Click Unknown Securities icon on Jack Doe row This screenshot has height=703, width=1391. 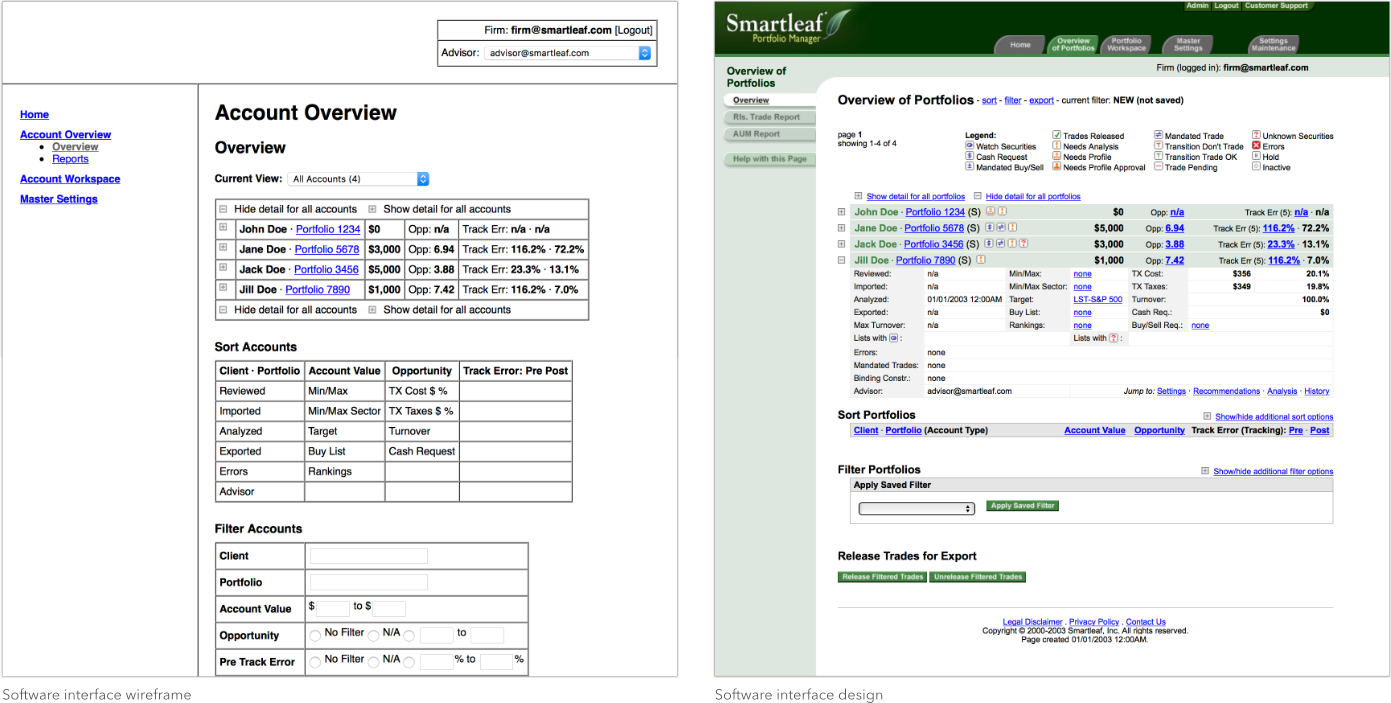coord(1023,243)
